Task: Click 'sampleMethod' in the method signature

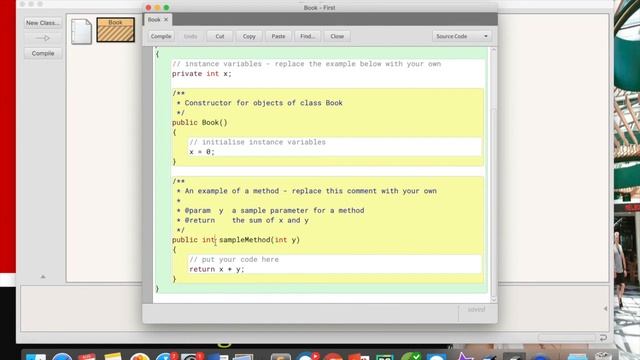Action: [x=245, y=240]
